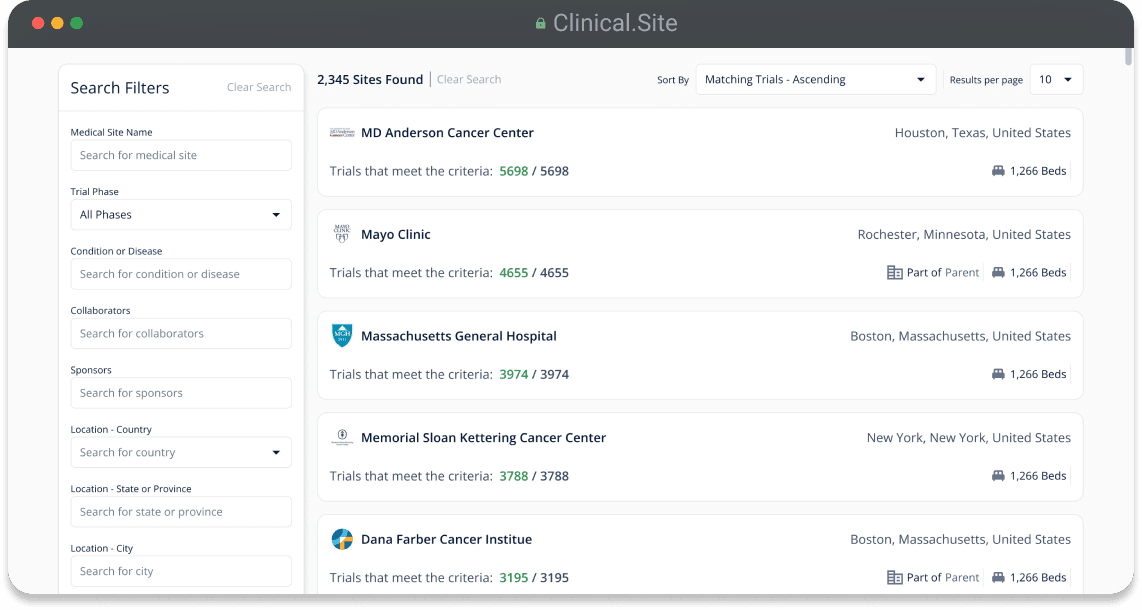Screen dimensions: 1142x610
Task: Click the Mayo Clinic logo icon
Action: (x=342, y=234)
